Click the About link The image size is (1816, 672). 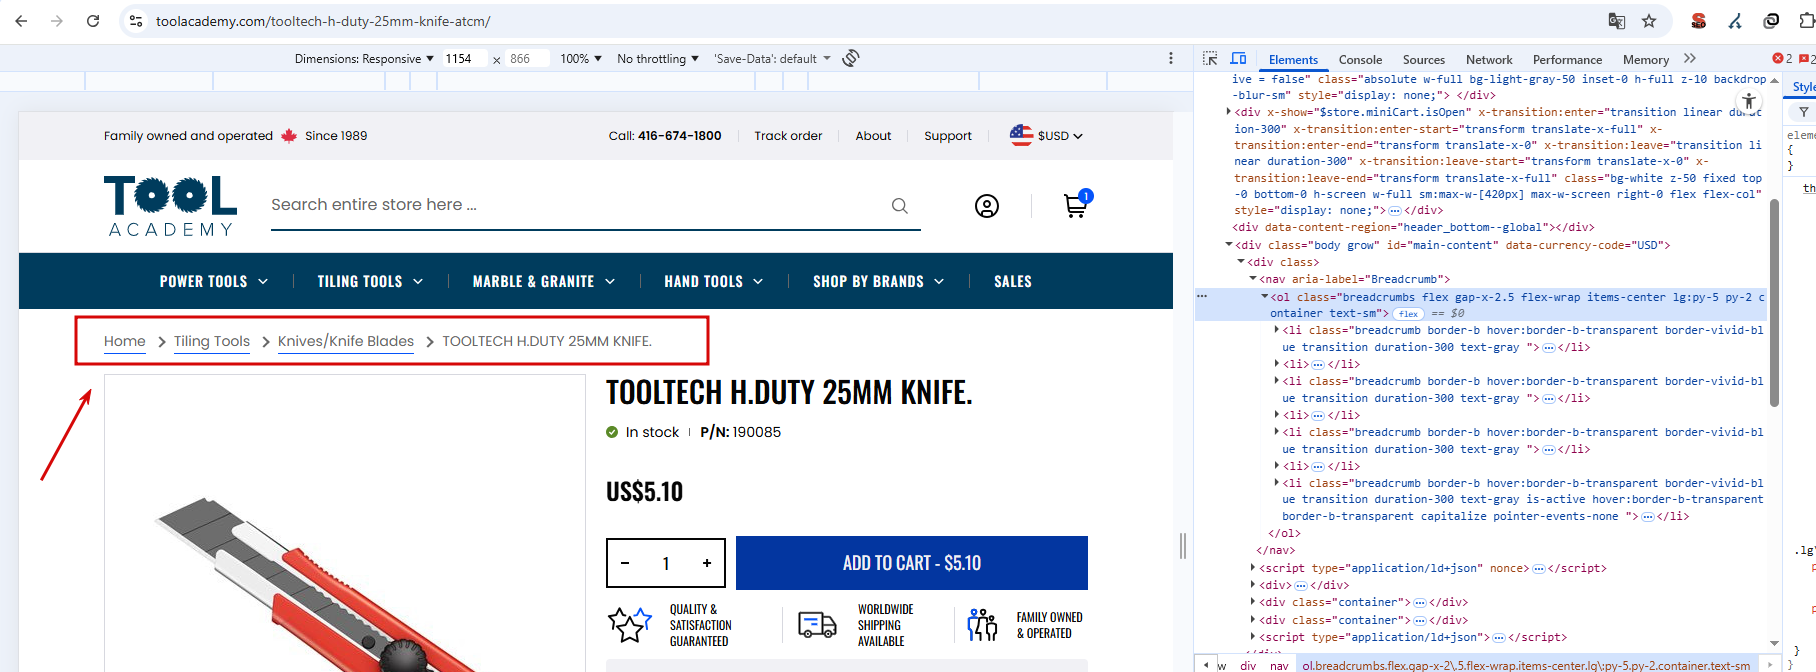pos(873,136)
